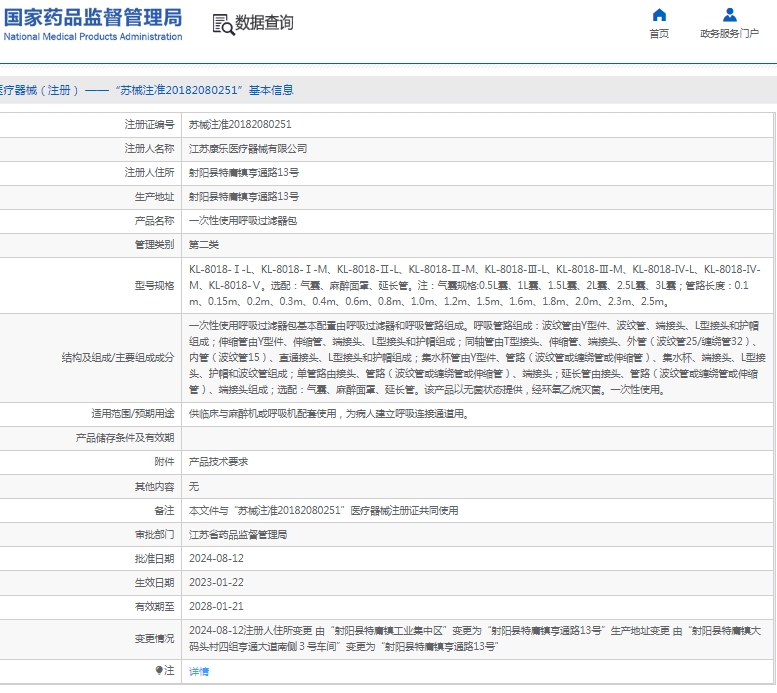Screen dimensions: 777x693
Task: Click the 产品技术要求 attachment text
Action: 218,462
